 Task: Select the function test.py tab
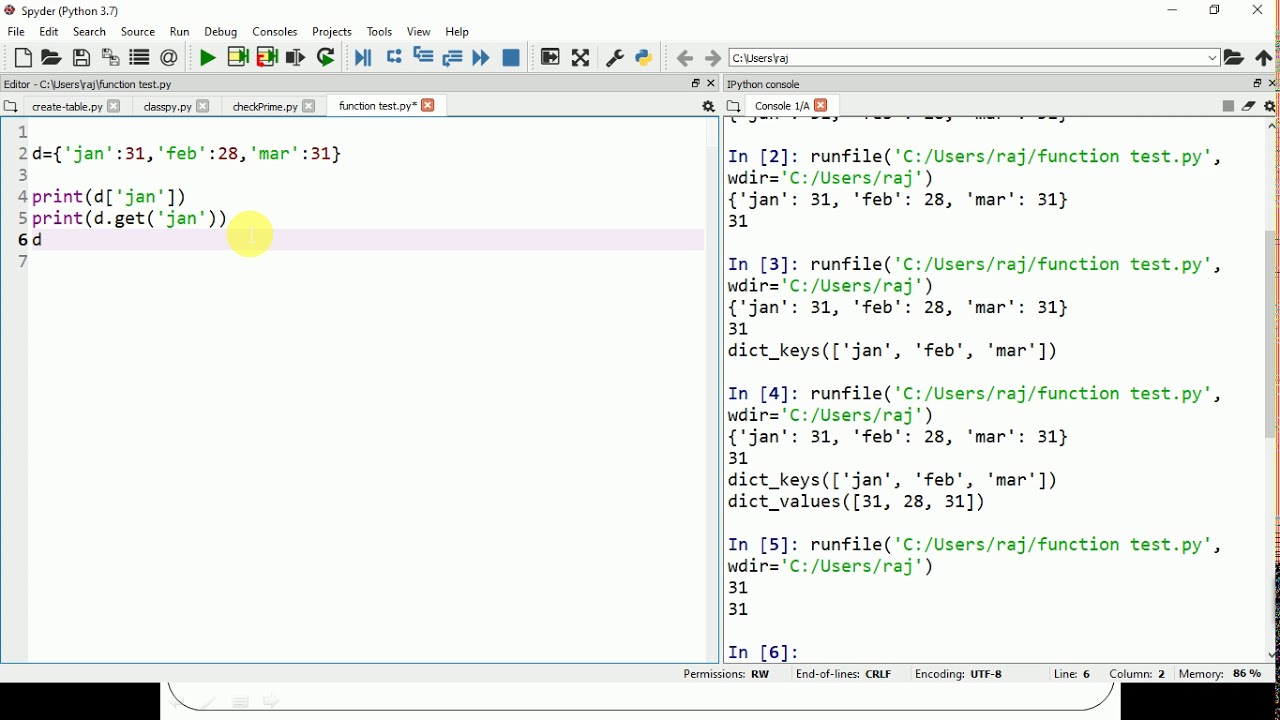click(x=376, y=106)
